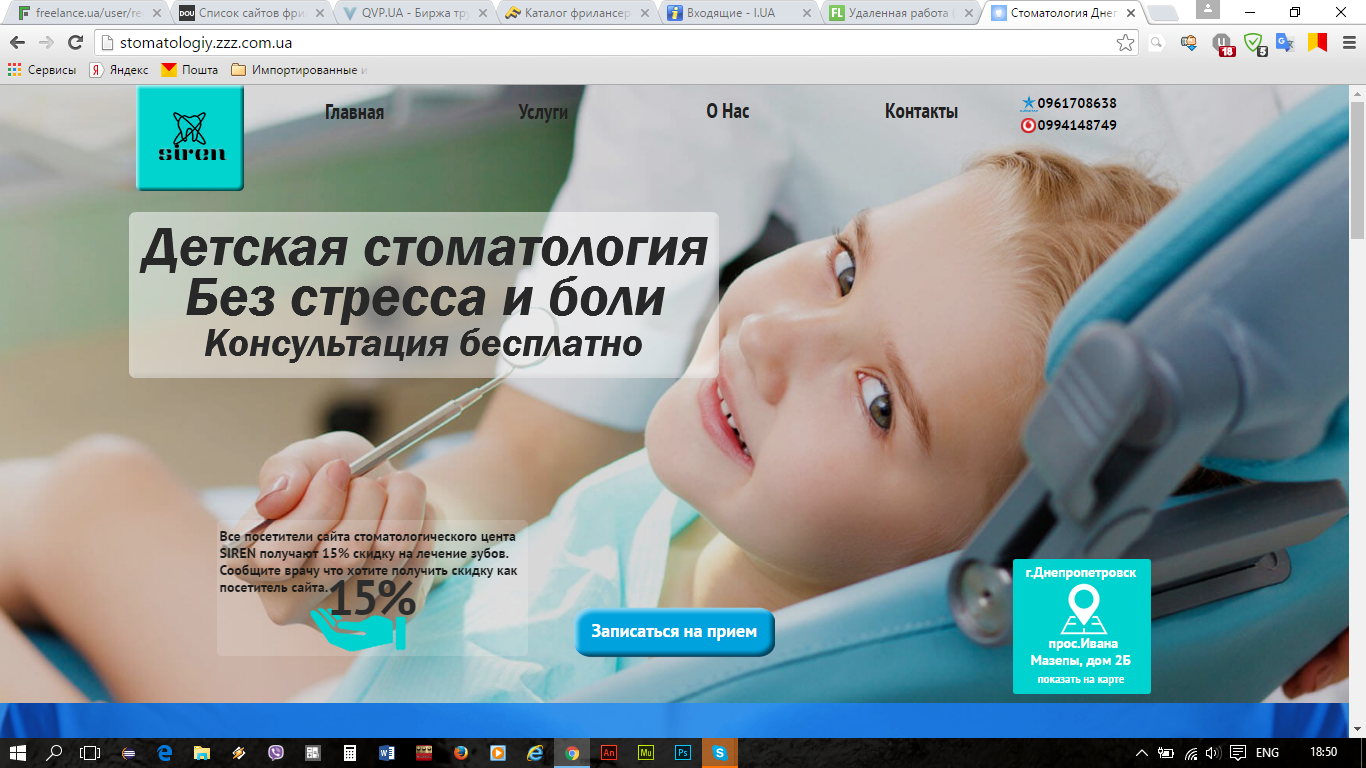This screenshot has width=1366, height=768.
Task: Click the SIREN logo on the website
Action: 190,138
